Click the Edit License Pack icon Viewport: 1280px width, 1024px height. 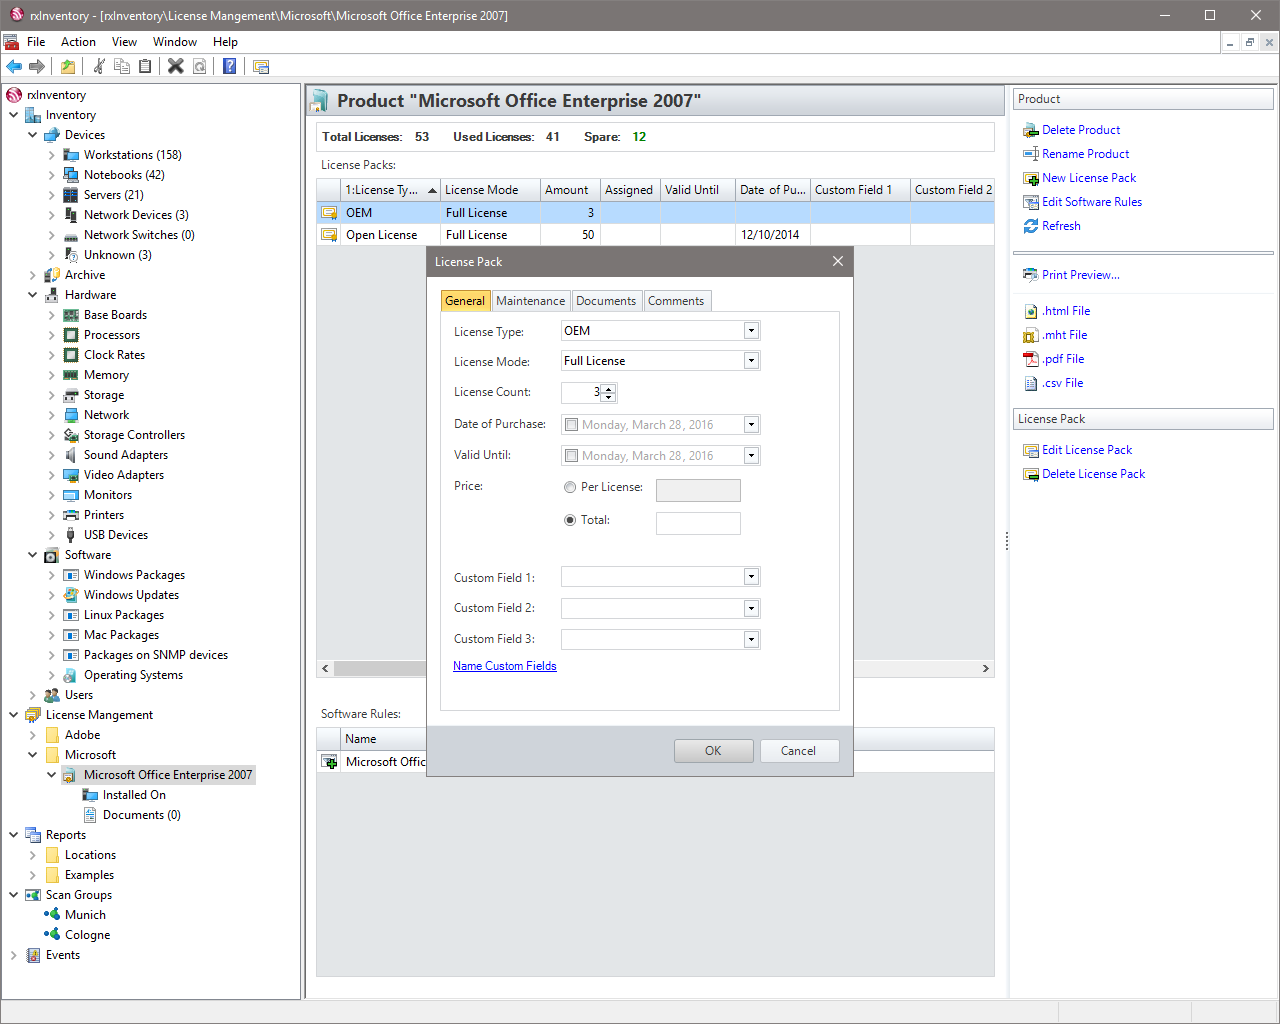click(1031, 450)
